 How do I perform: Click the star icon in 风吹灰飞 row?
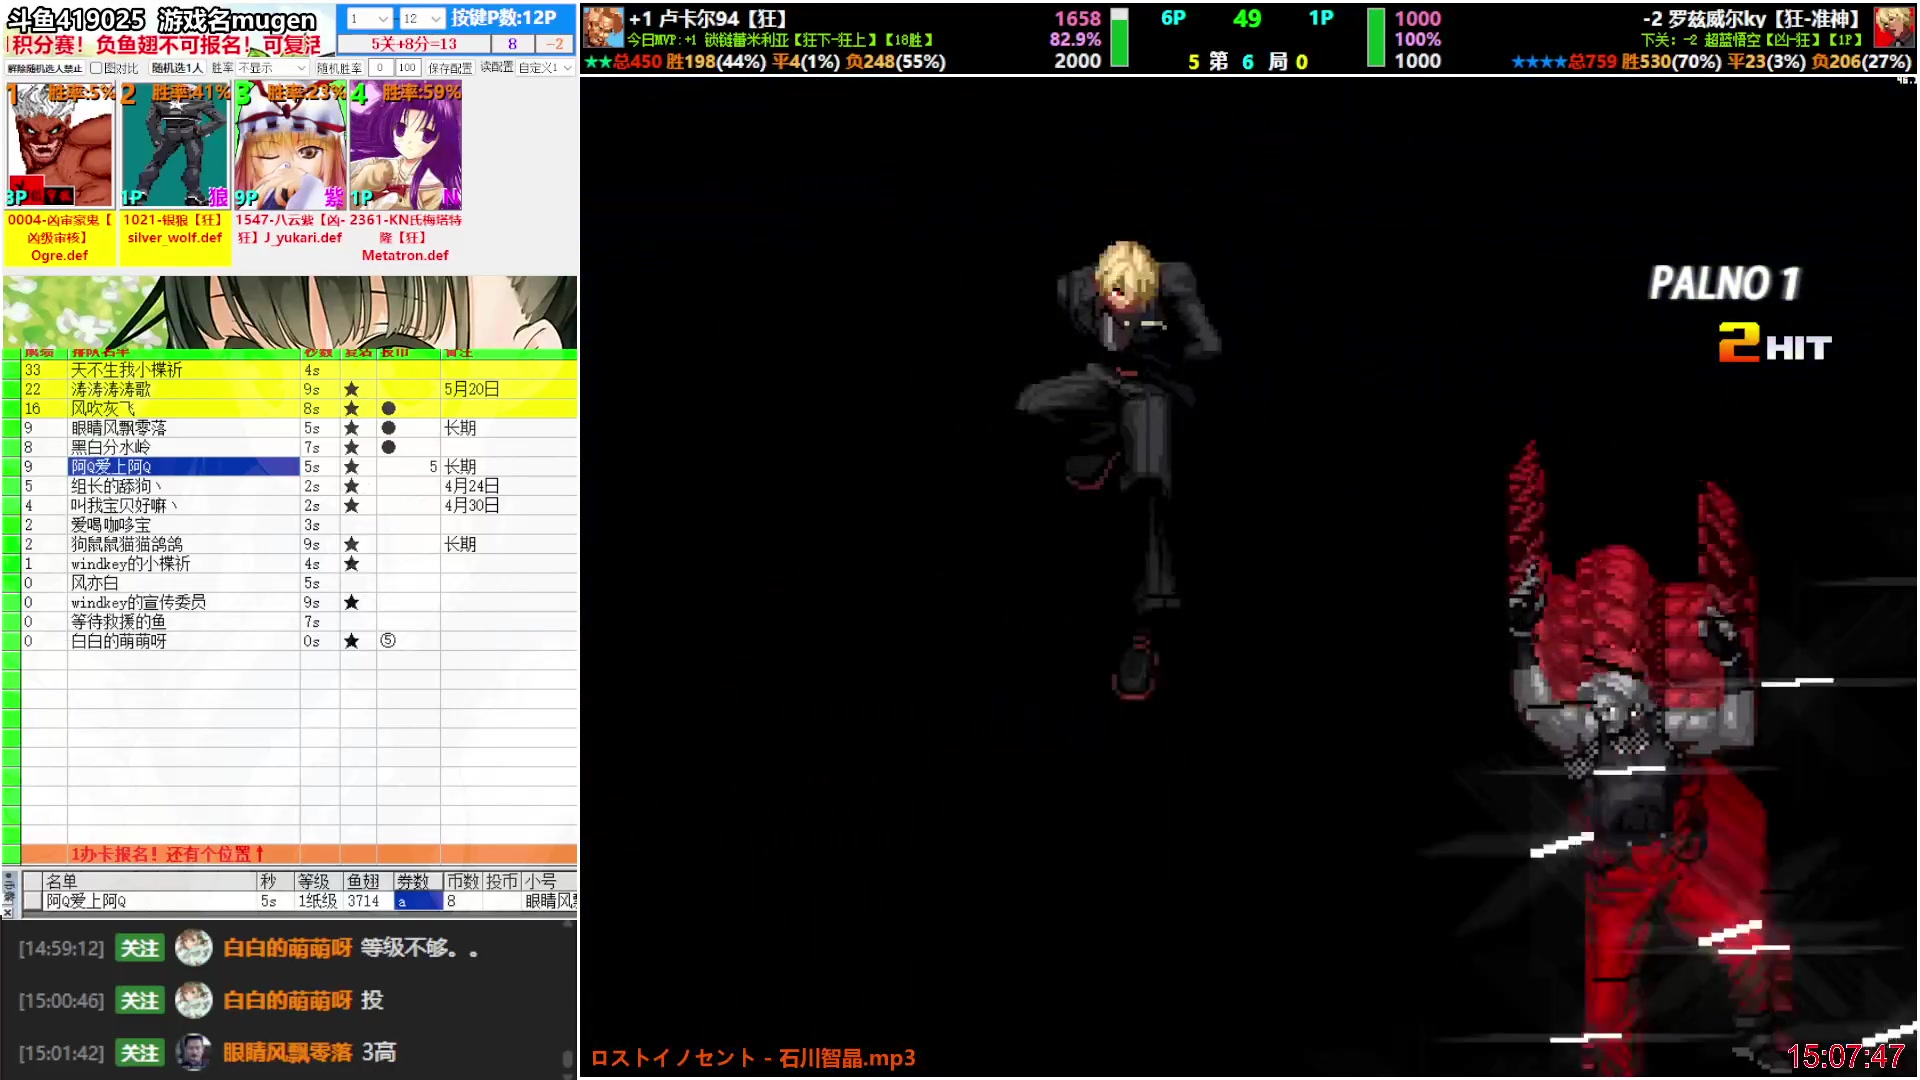351,408
